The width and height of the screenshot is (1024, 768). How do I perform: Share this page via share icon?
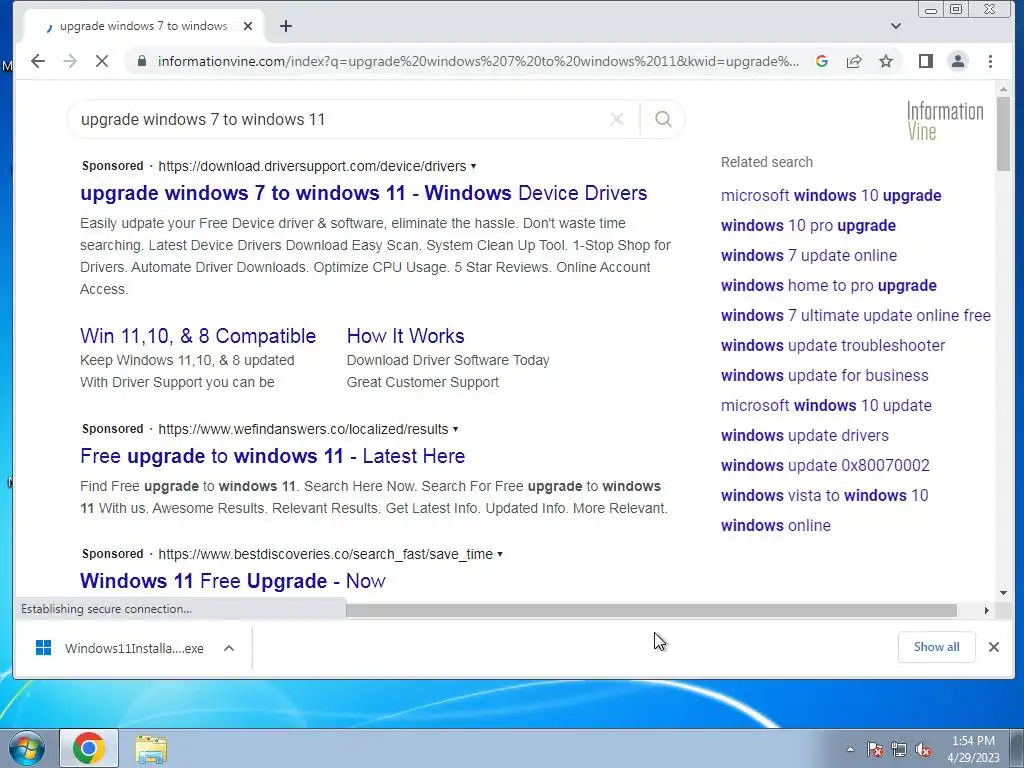(854, 61)
